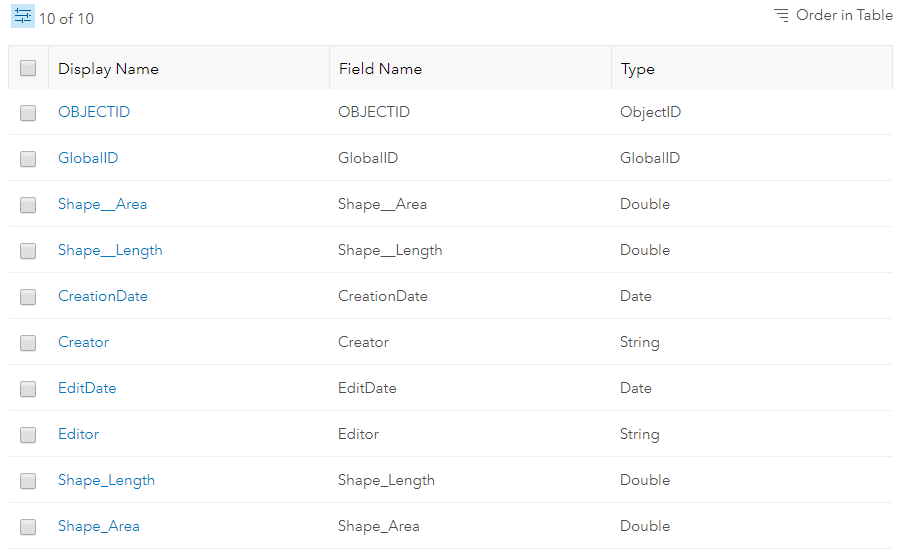
Task: Toggle the select-all header checkbox
Action: tap(28, 68)
